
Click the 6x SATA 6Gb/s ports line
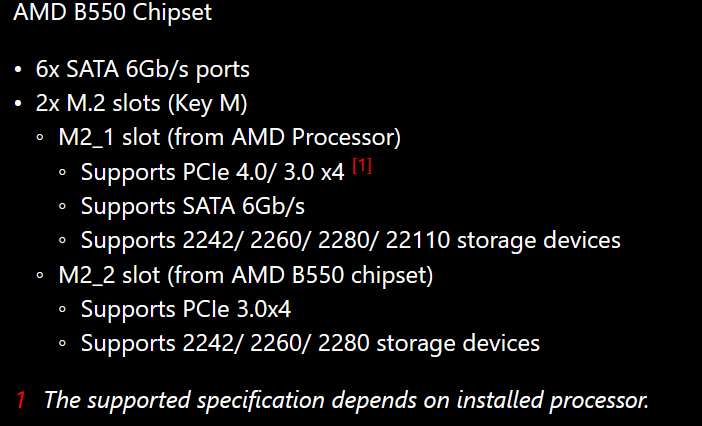(143, 69)
